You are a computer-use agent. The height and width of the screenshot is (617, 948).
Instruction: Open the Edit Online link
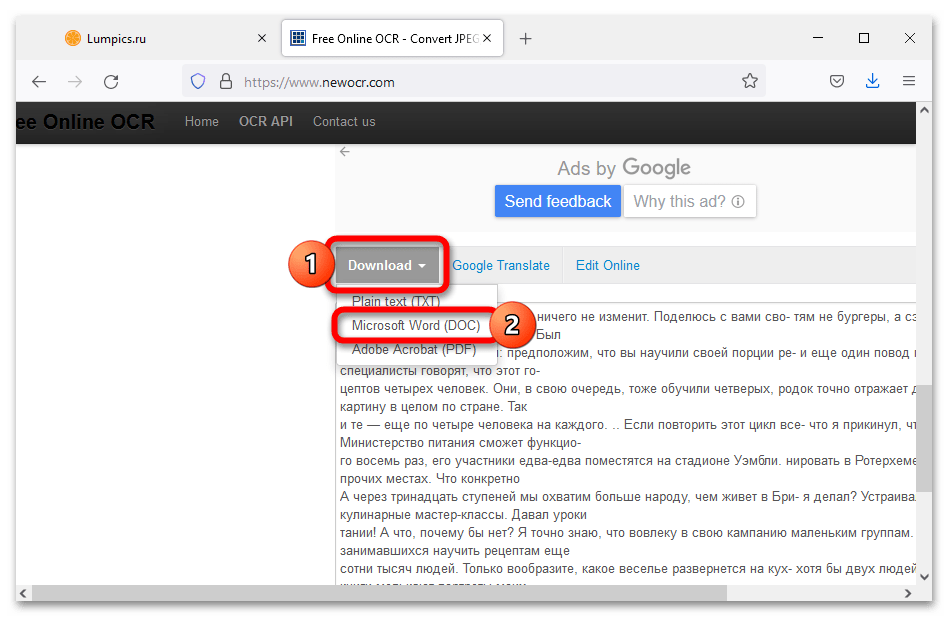click(x=608, y=265)
